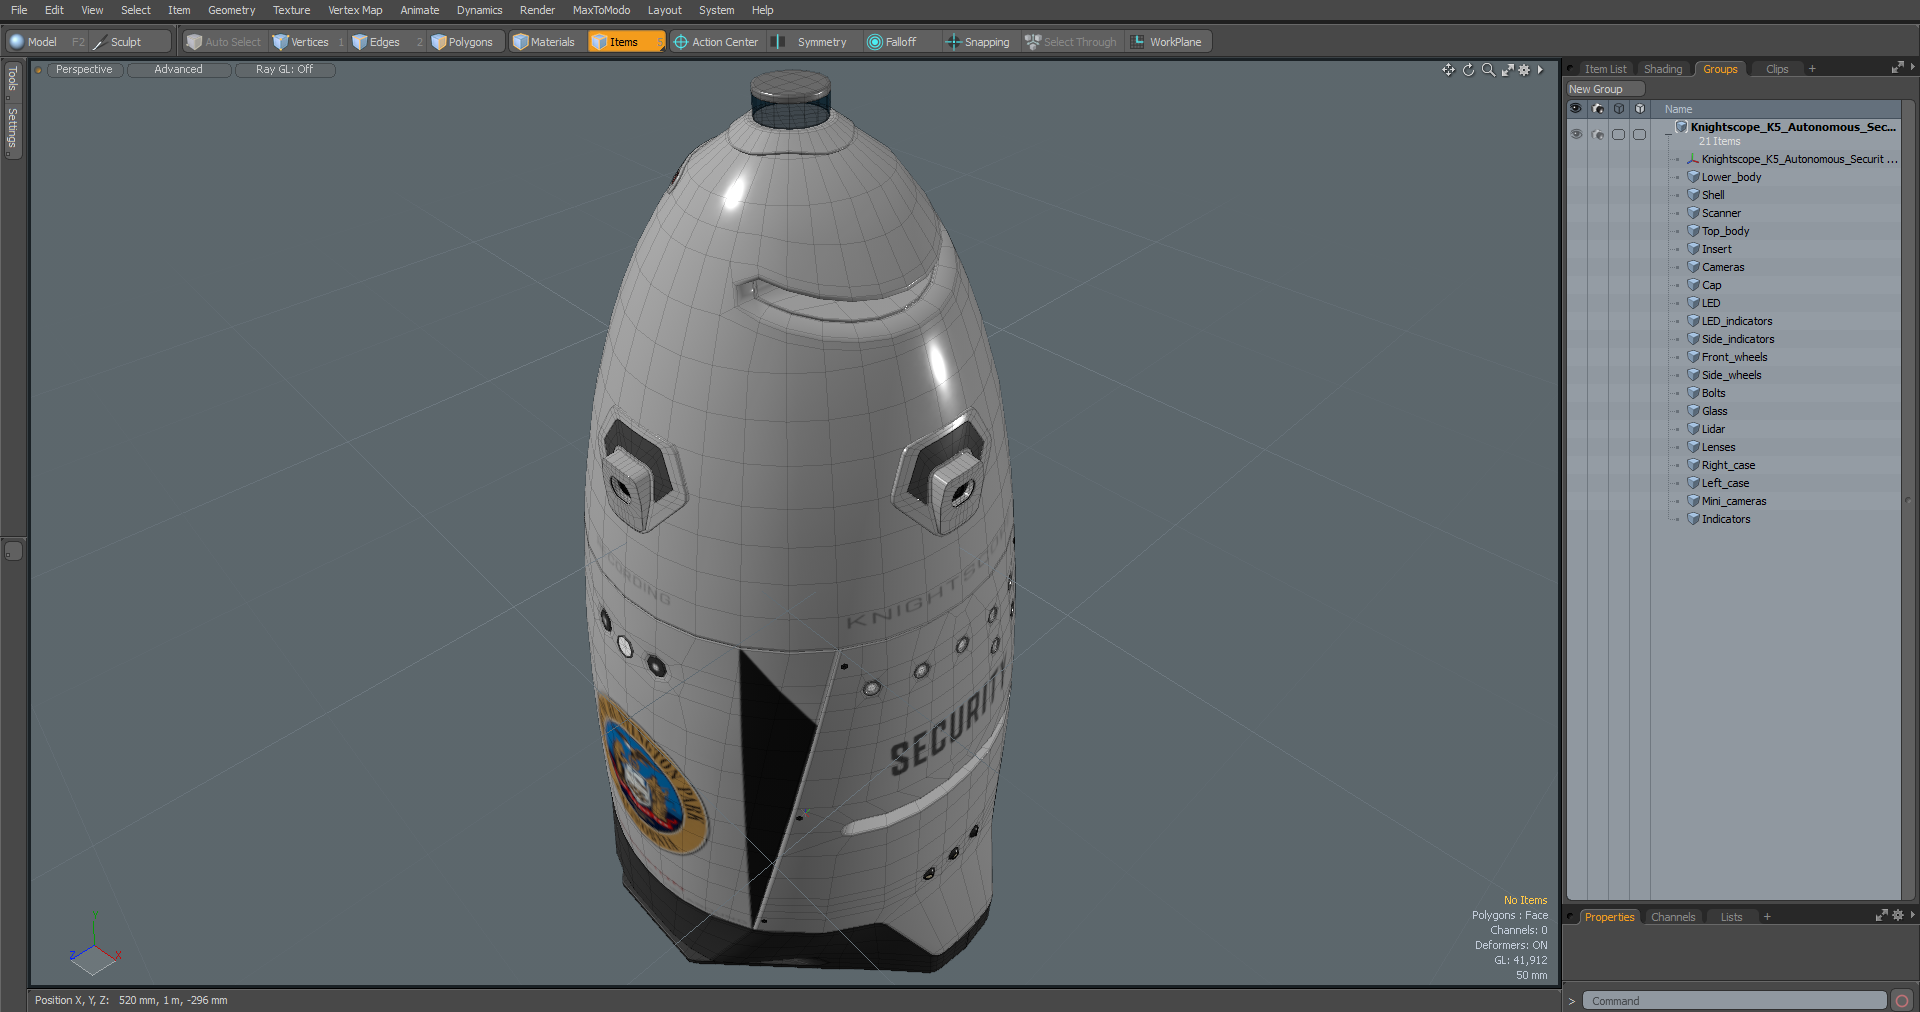Switch to the Item List tab
Viewport: 1920px width, 1012px height.
[x=1605, y=69]
